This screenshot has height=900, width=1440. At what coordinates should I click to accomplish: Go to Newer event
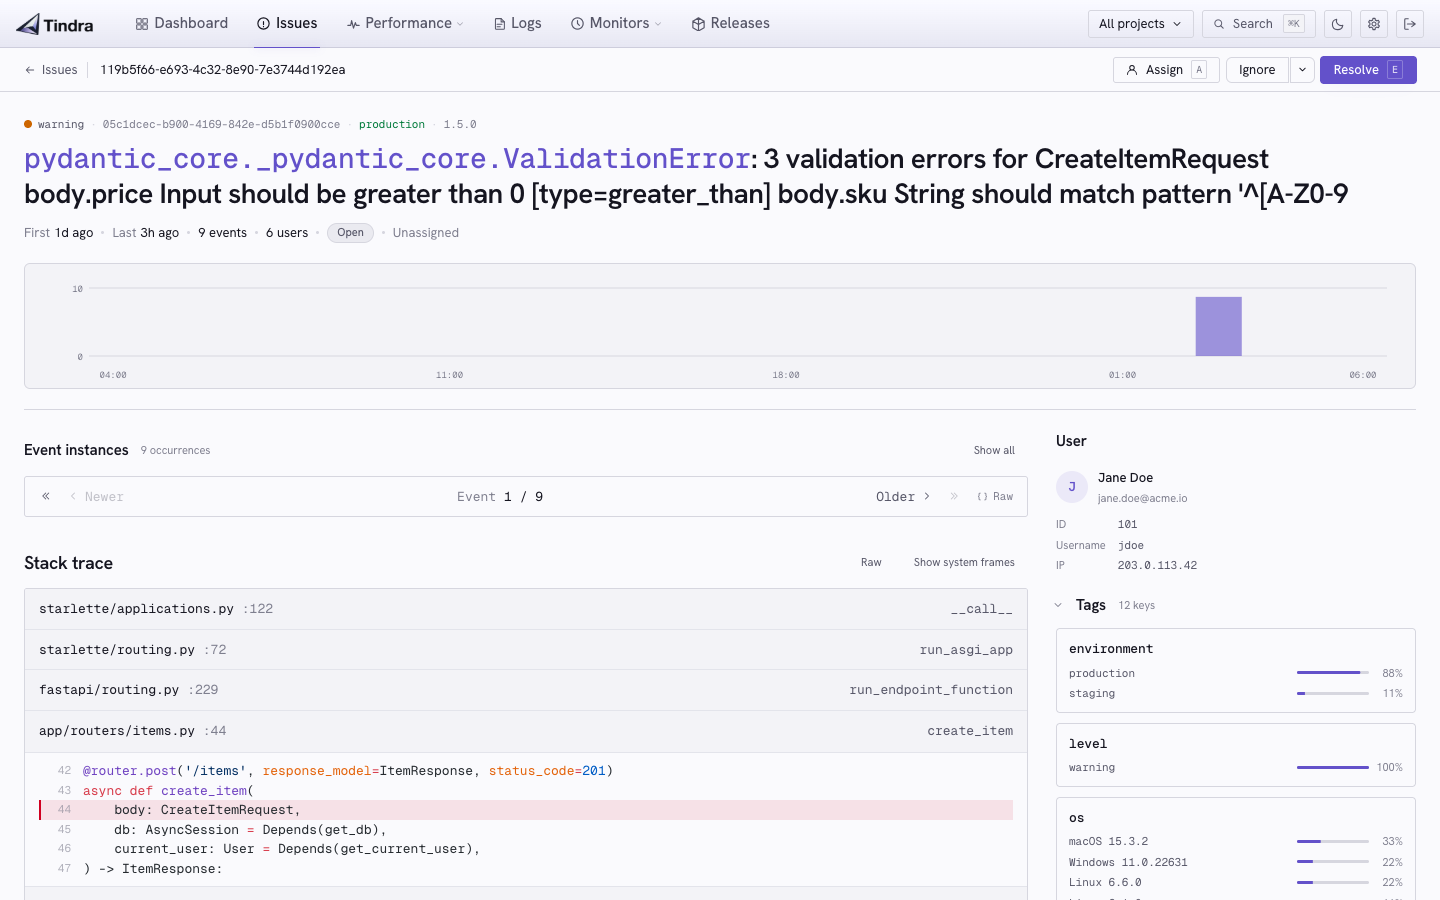point(97,497)
